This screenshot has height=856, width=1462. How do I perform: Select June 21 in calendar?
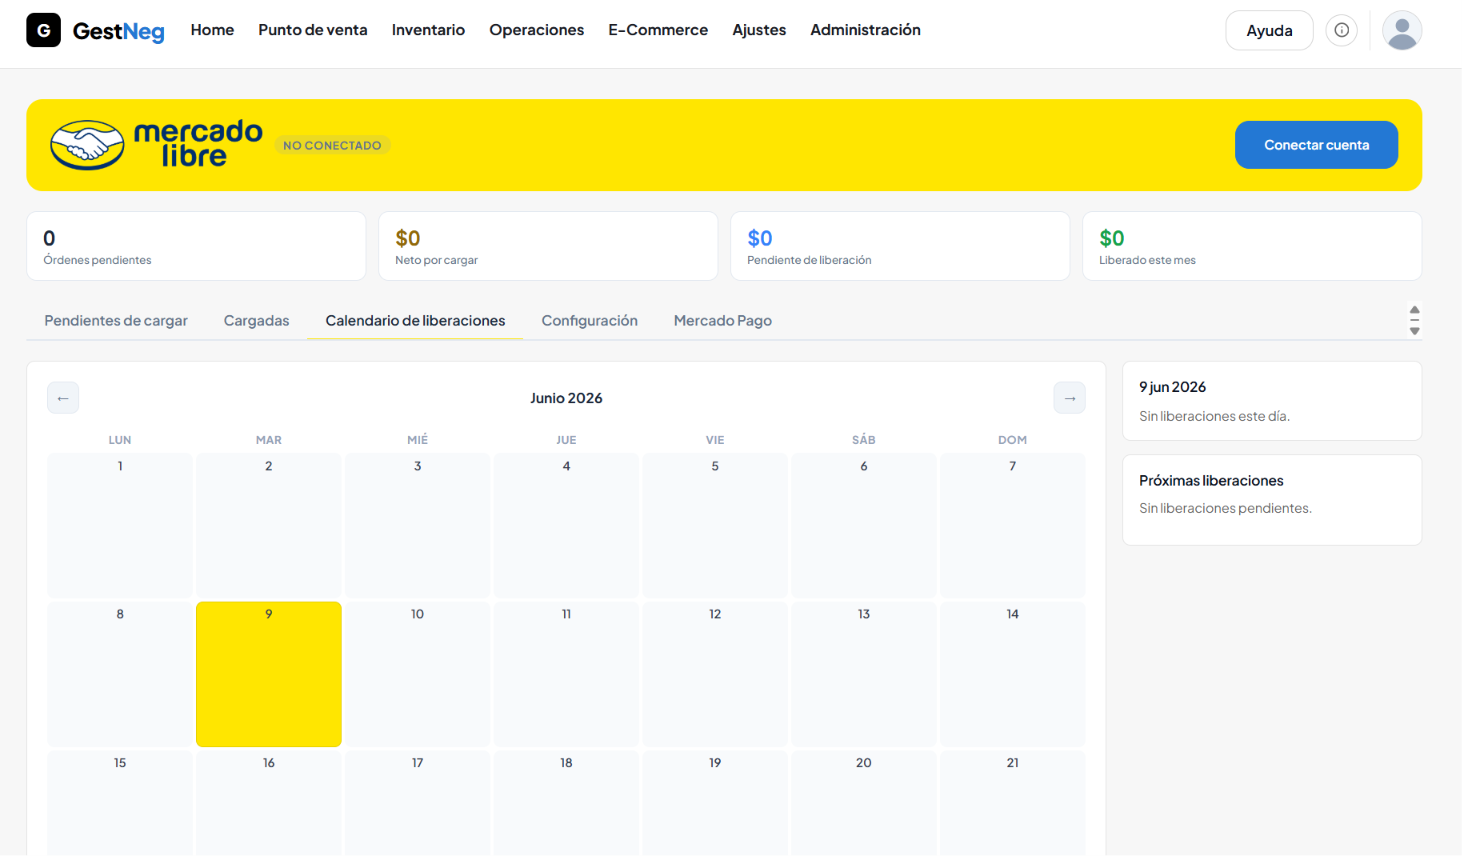tap(1013, 803)
